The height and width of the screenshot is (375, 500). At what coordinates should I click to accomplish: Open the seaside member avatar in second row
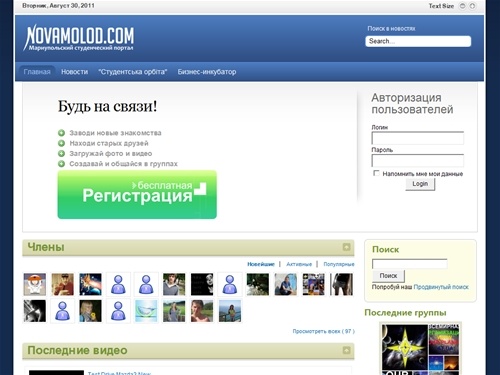pos(230,311)
